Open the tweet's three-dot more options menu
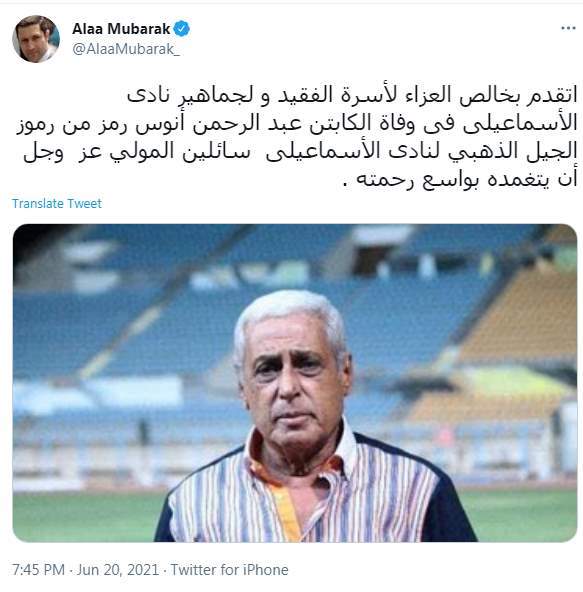 568,28
